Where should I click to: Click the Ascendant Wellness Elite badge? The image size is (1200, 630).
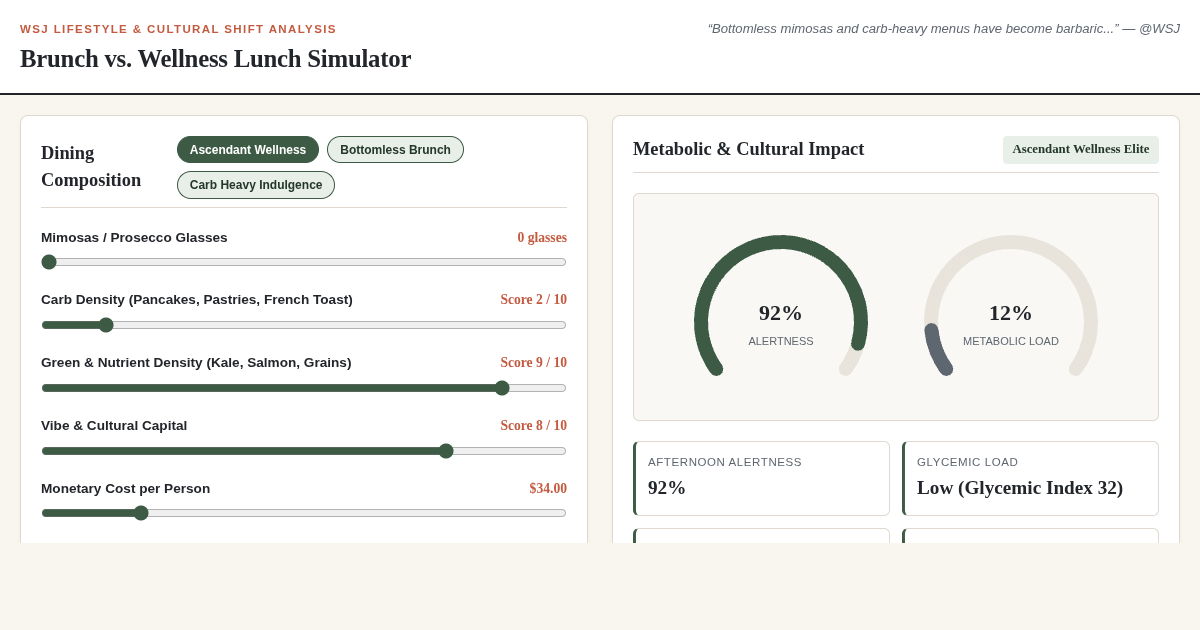[1081, 150]
